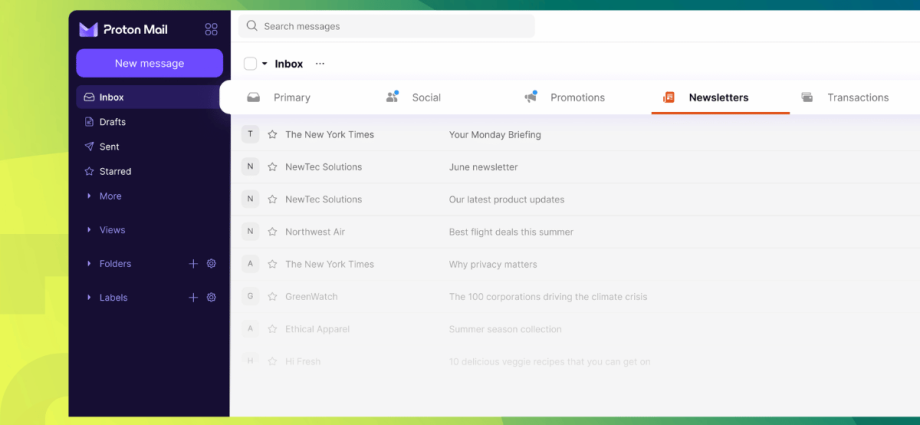Image resolution: width=920 pixels, height=425 pixels.
Task: Click the Transactions tab card icon
Action: click(807, 97)
